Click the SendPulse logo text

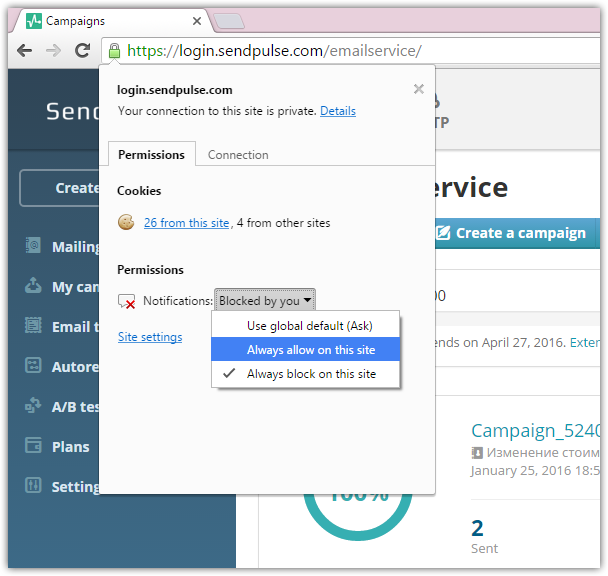coord(73,111)
